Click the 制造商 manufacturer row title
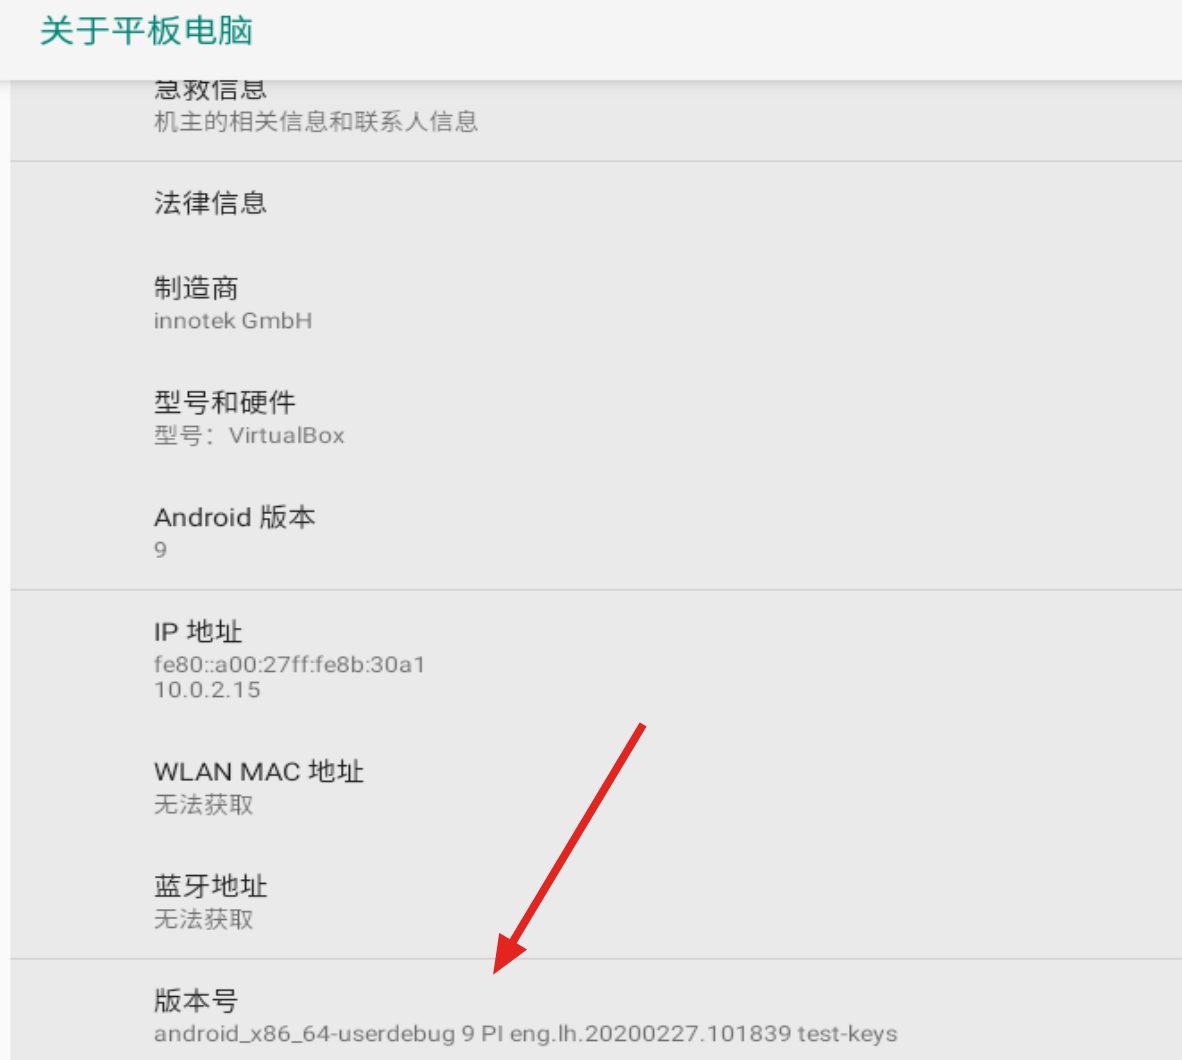This screenshot has height=1060, width=1182. [x=196, y=288]
